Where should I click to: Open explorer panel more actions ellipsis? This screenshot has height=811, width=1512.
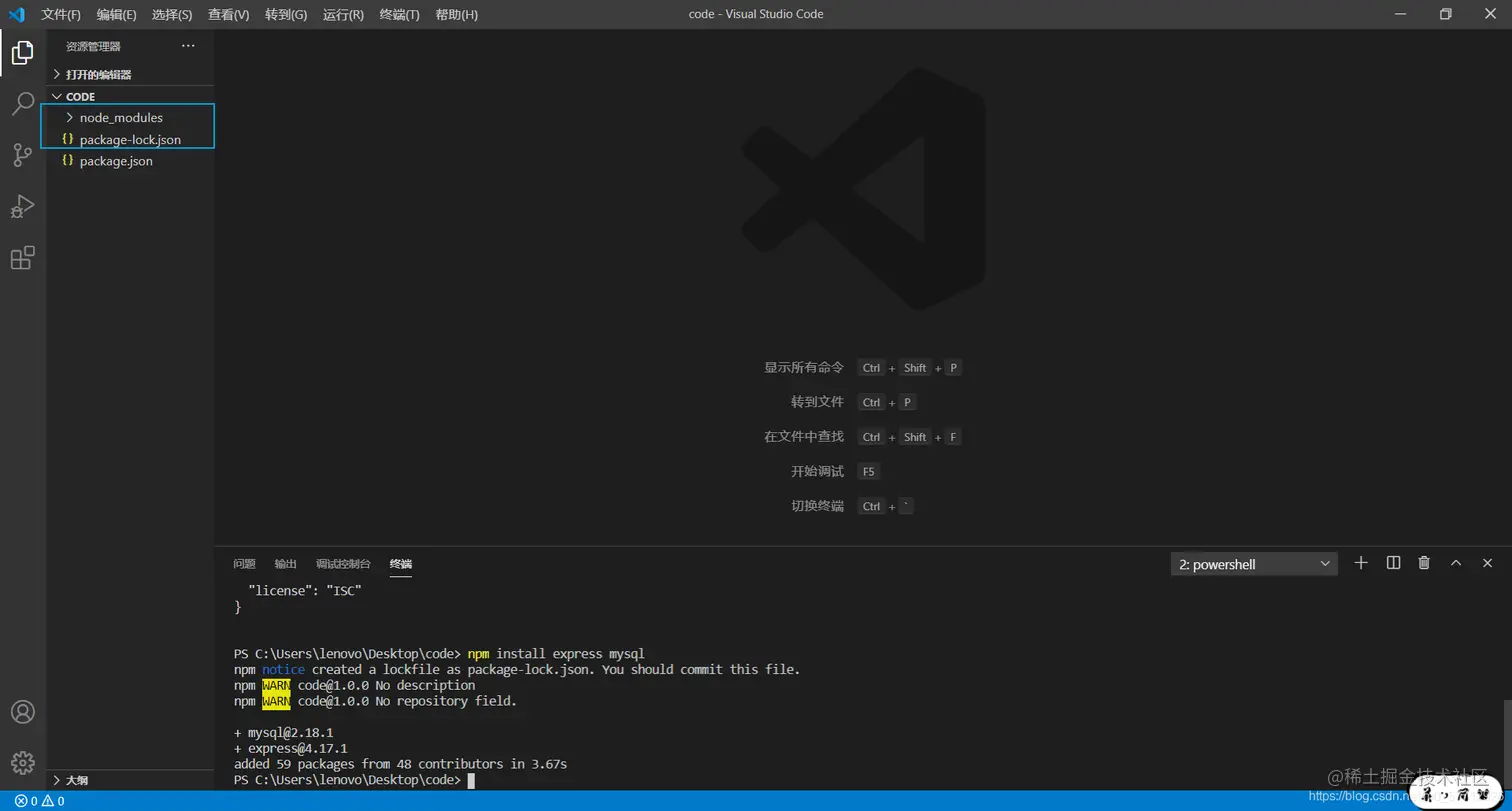[x=188, y=46]
